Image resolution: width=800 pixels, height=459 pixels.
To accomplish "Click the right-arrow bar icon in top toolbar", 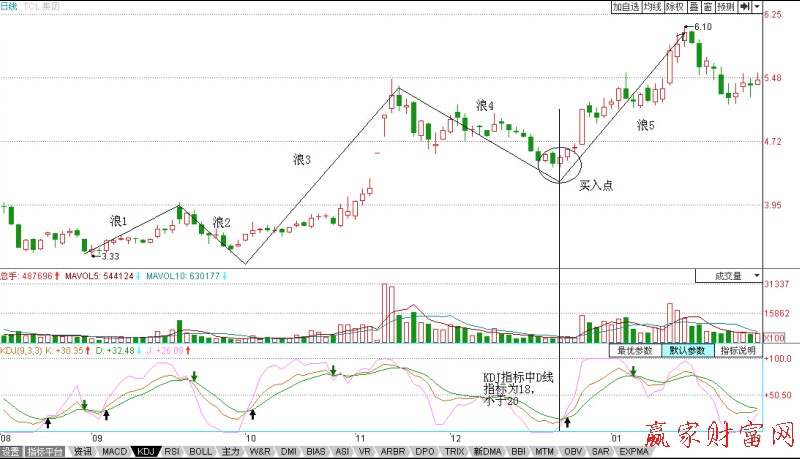I will (746, 7).
